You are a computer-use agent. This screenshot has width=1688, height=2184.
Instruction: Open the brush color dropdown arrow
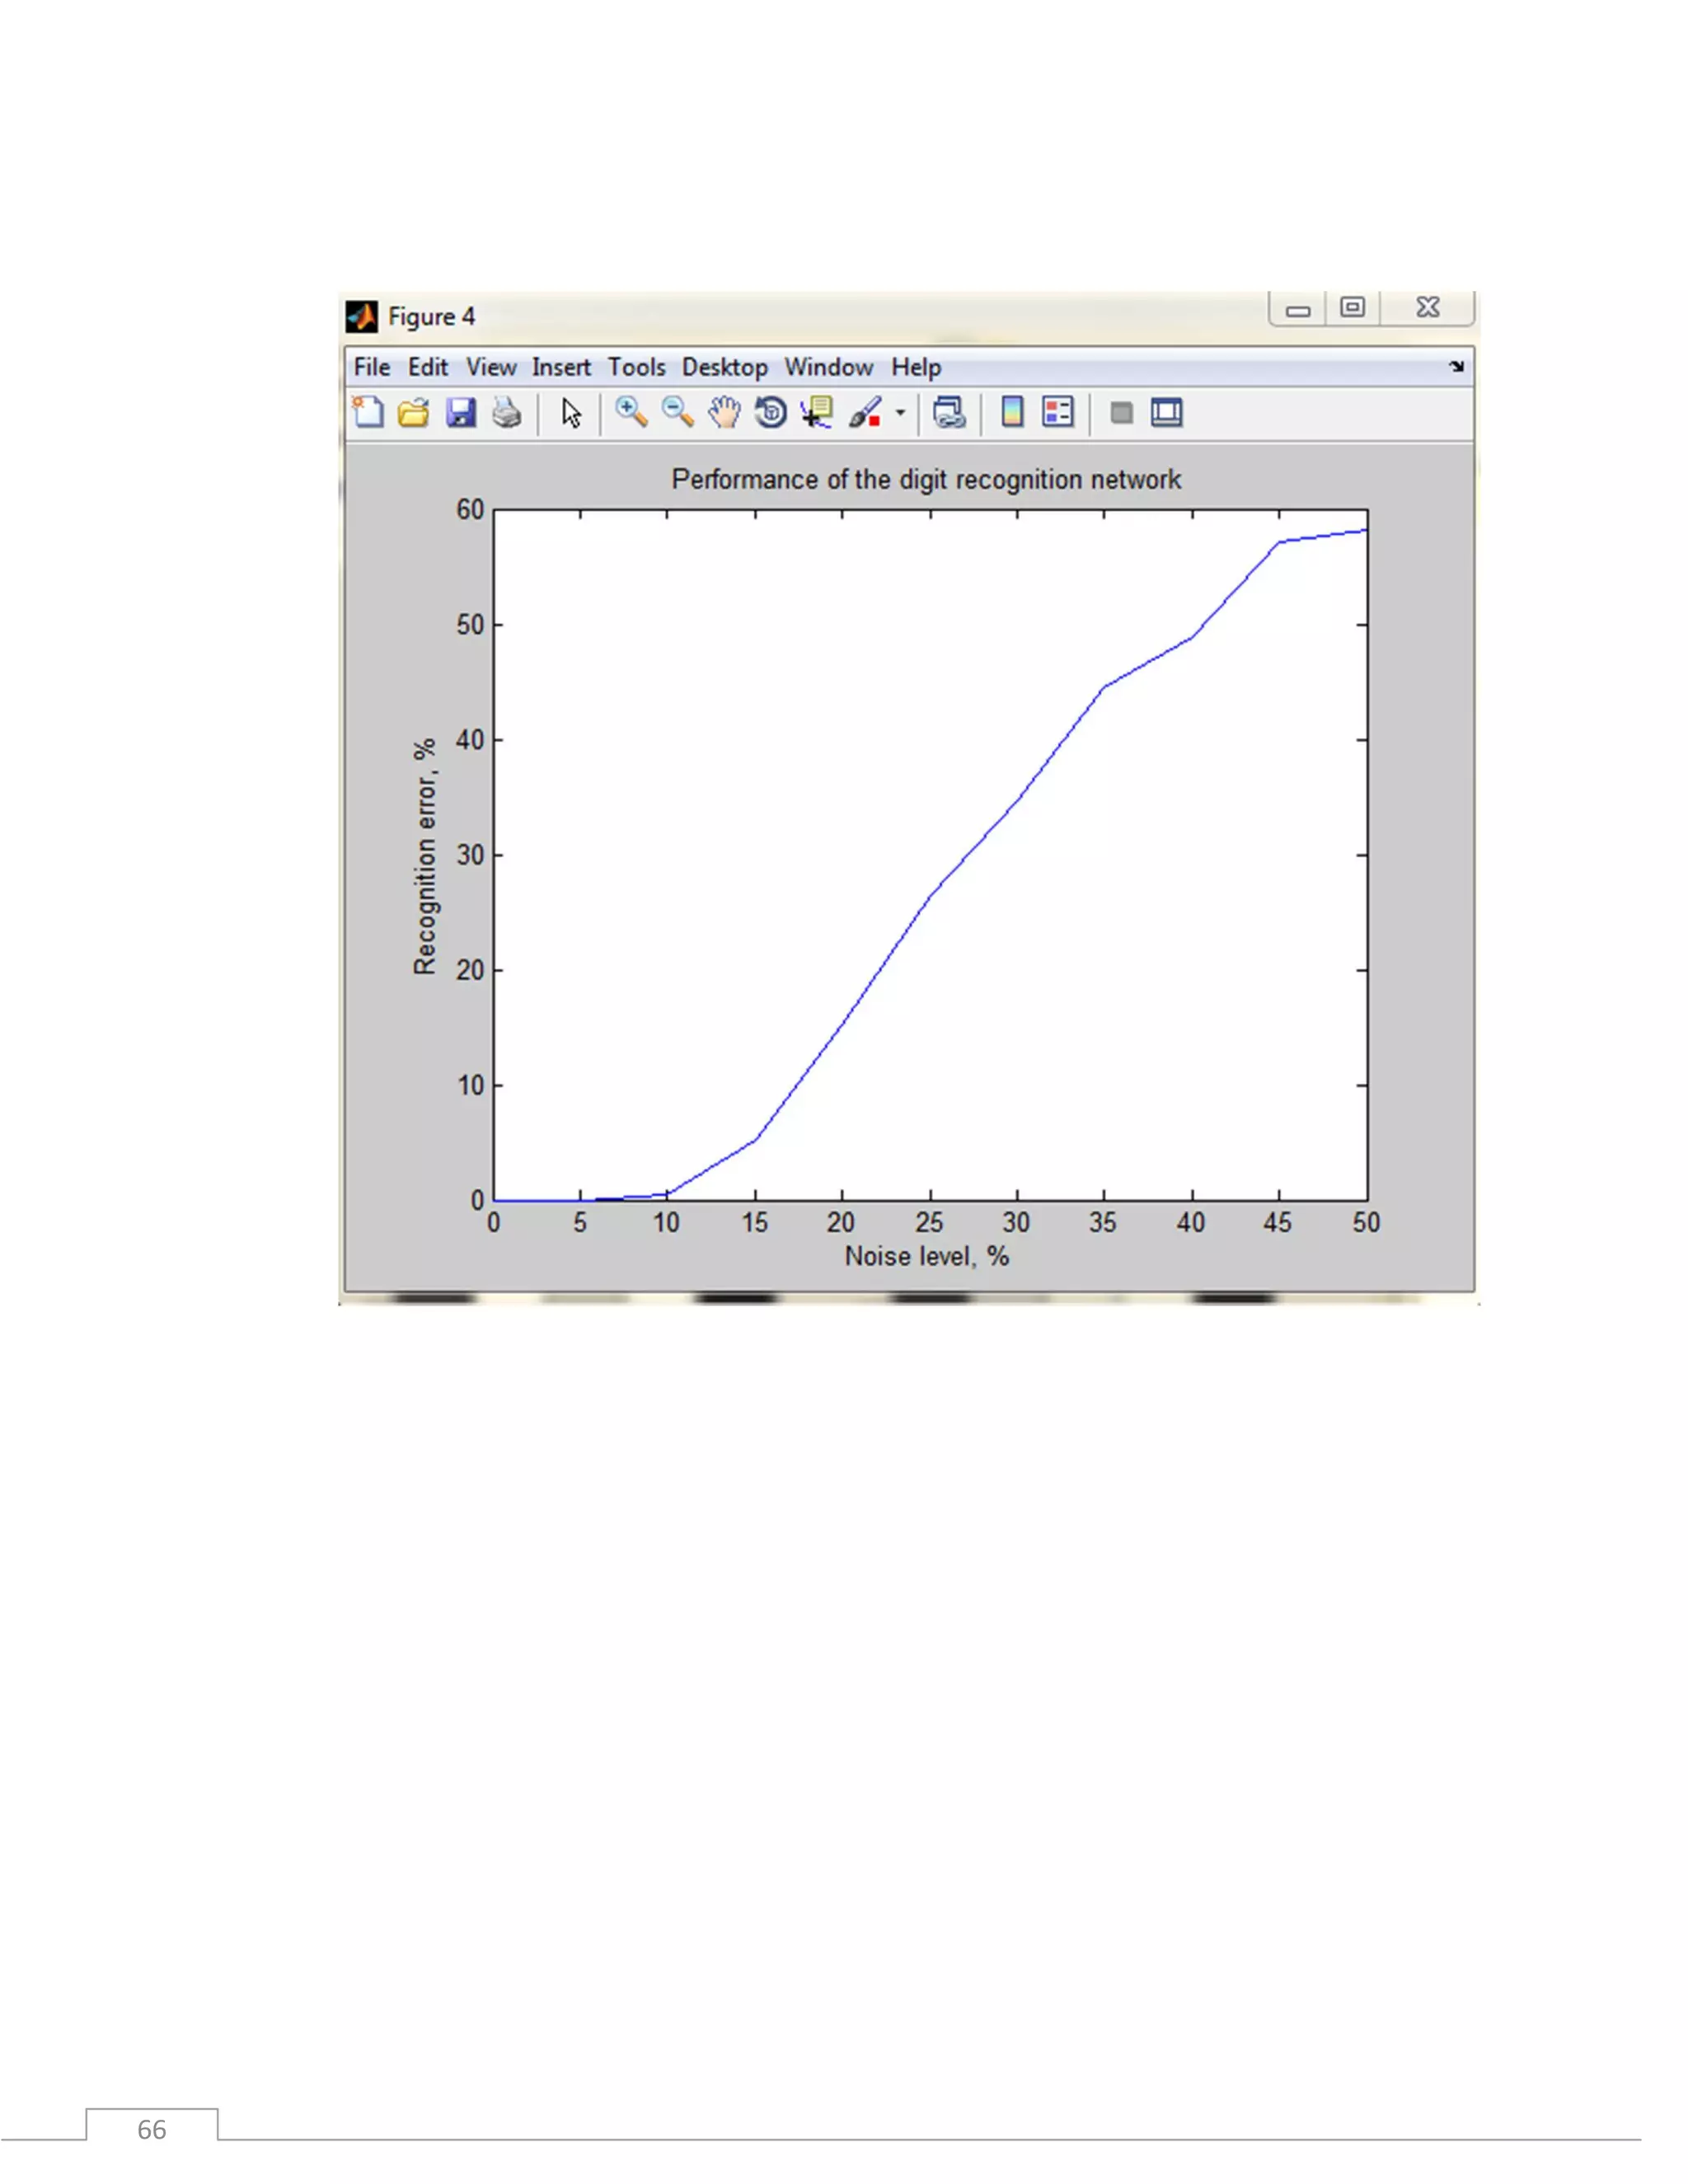click(x=900, y=412)
